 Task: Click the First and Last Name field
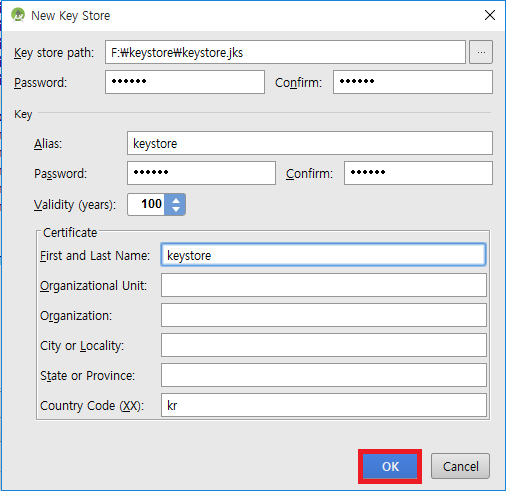point(323,255)
